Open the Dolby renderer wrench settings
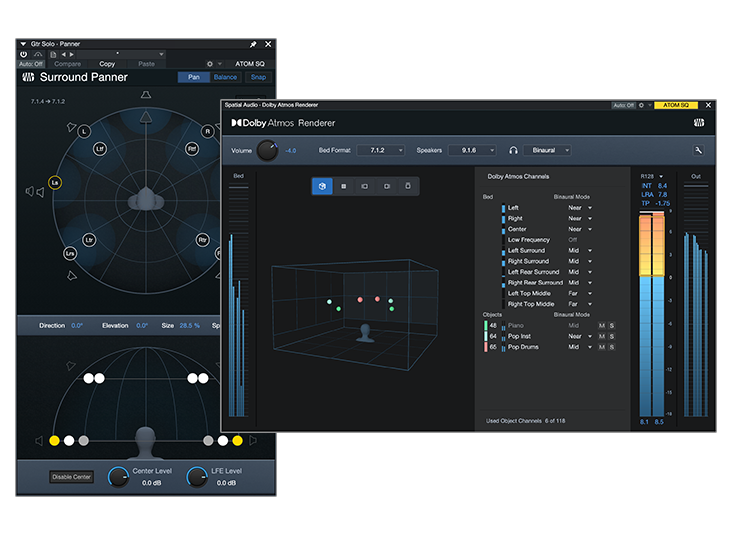 tap(697, 150)
